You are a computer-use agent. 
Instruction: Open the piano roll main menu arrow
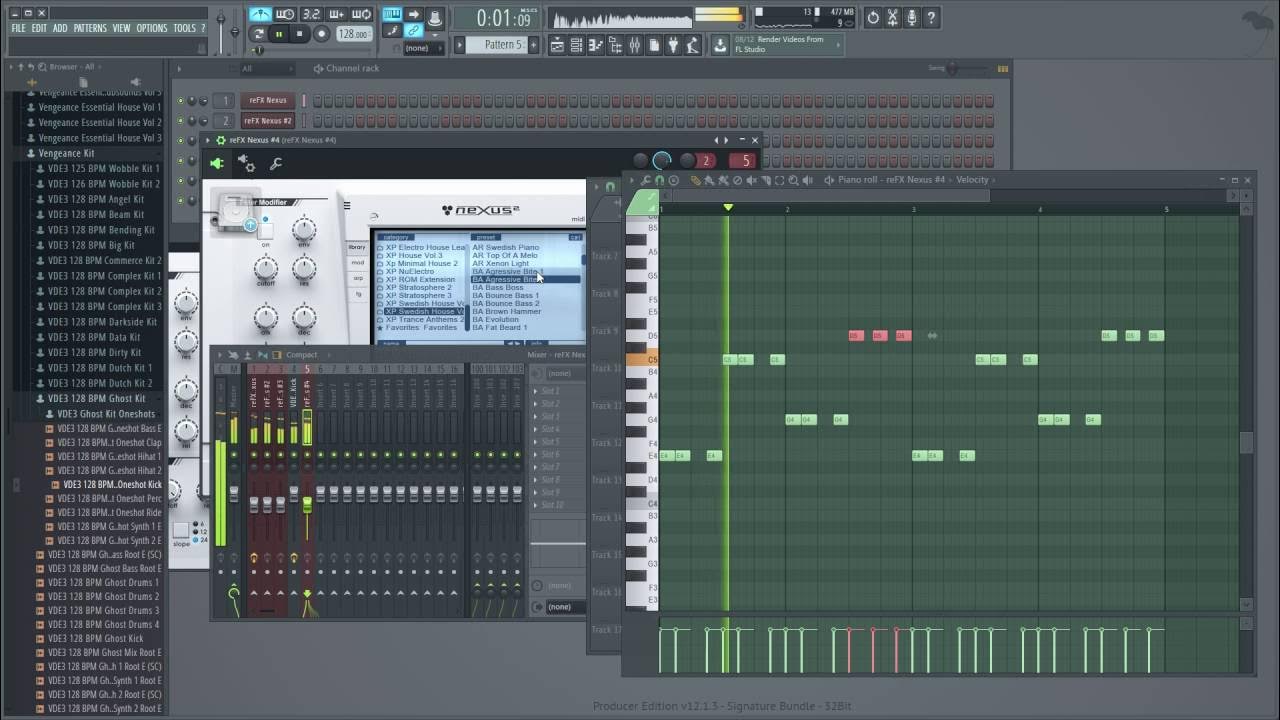pyautogui.click(x=632, y=180)
